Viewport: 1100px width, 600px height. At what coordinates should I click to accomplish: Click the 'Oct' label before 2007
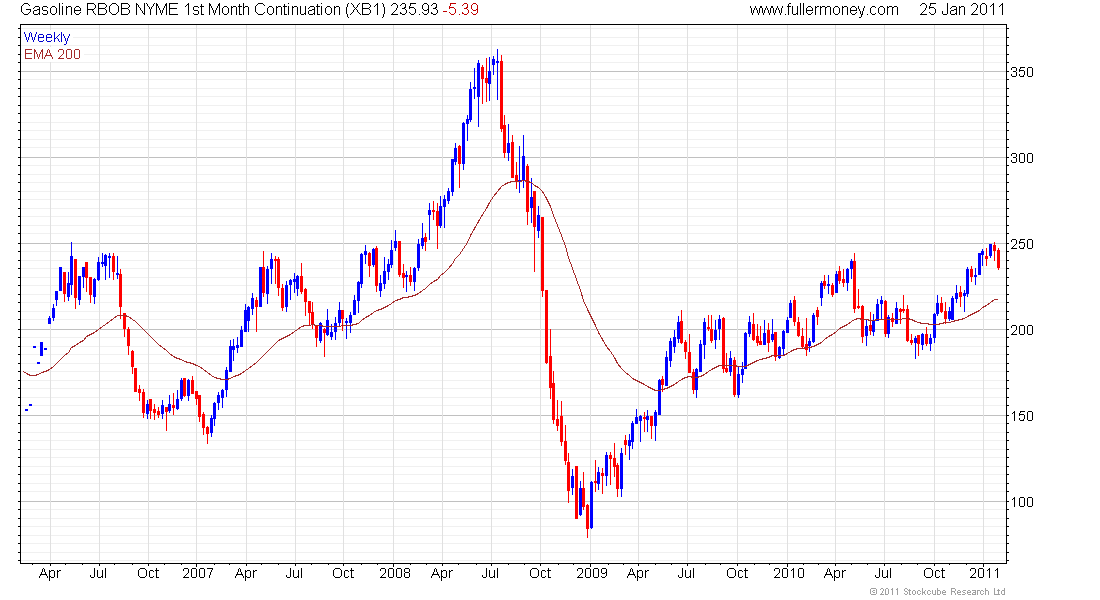point(148,573)
